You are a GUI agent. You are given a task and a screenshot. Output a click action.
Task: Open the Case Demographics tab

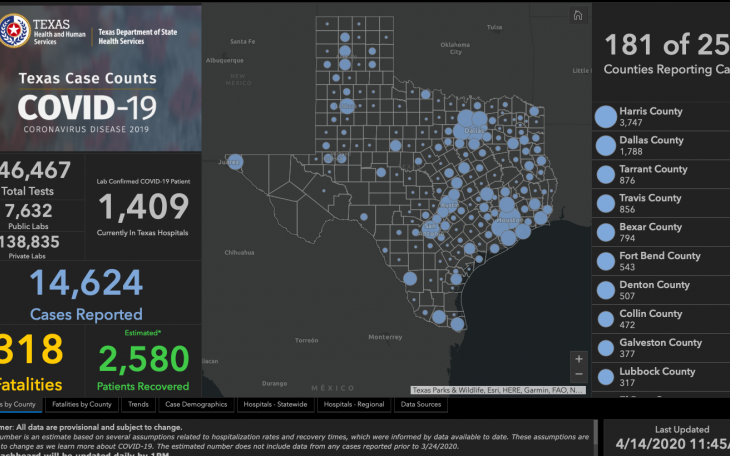(x=197, y=405)
